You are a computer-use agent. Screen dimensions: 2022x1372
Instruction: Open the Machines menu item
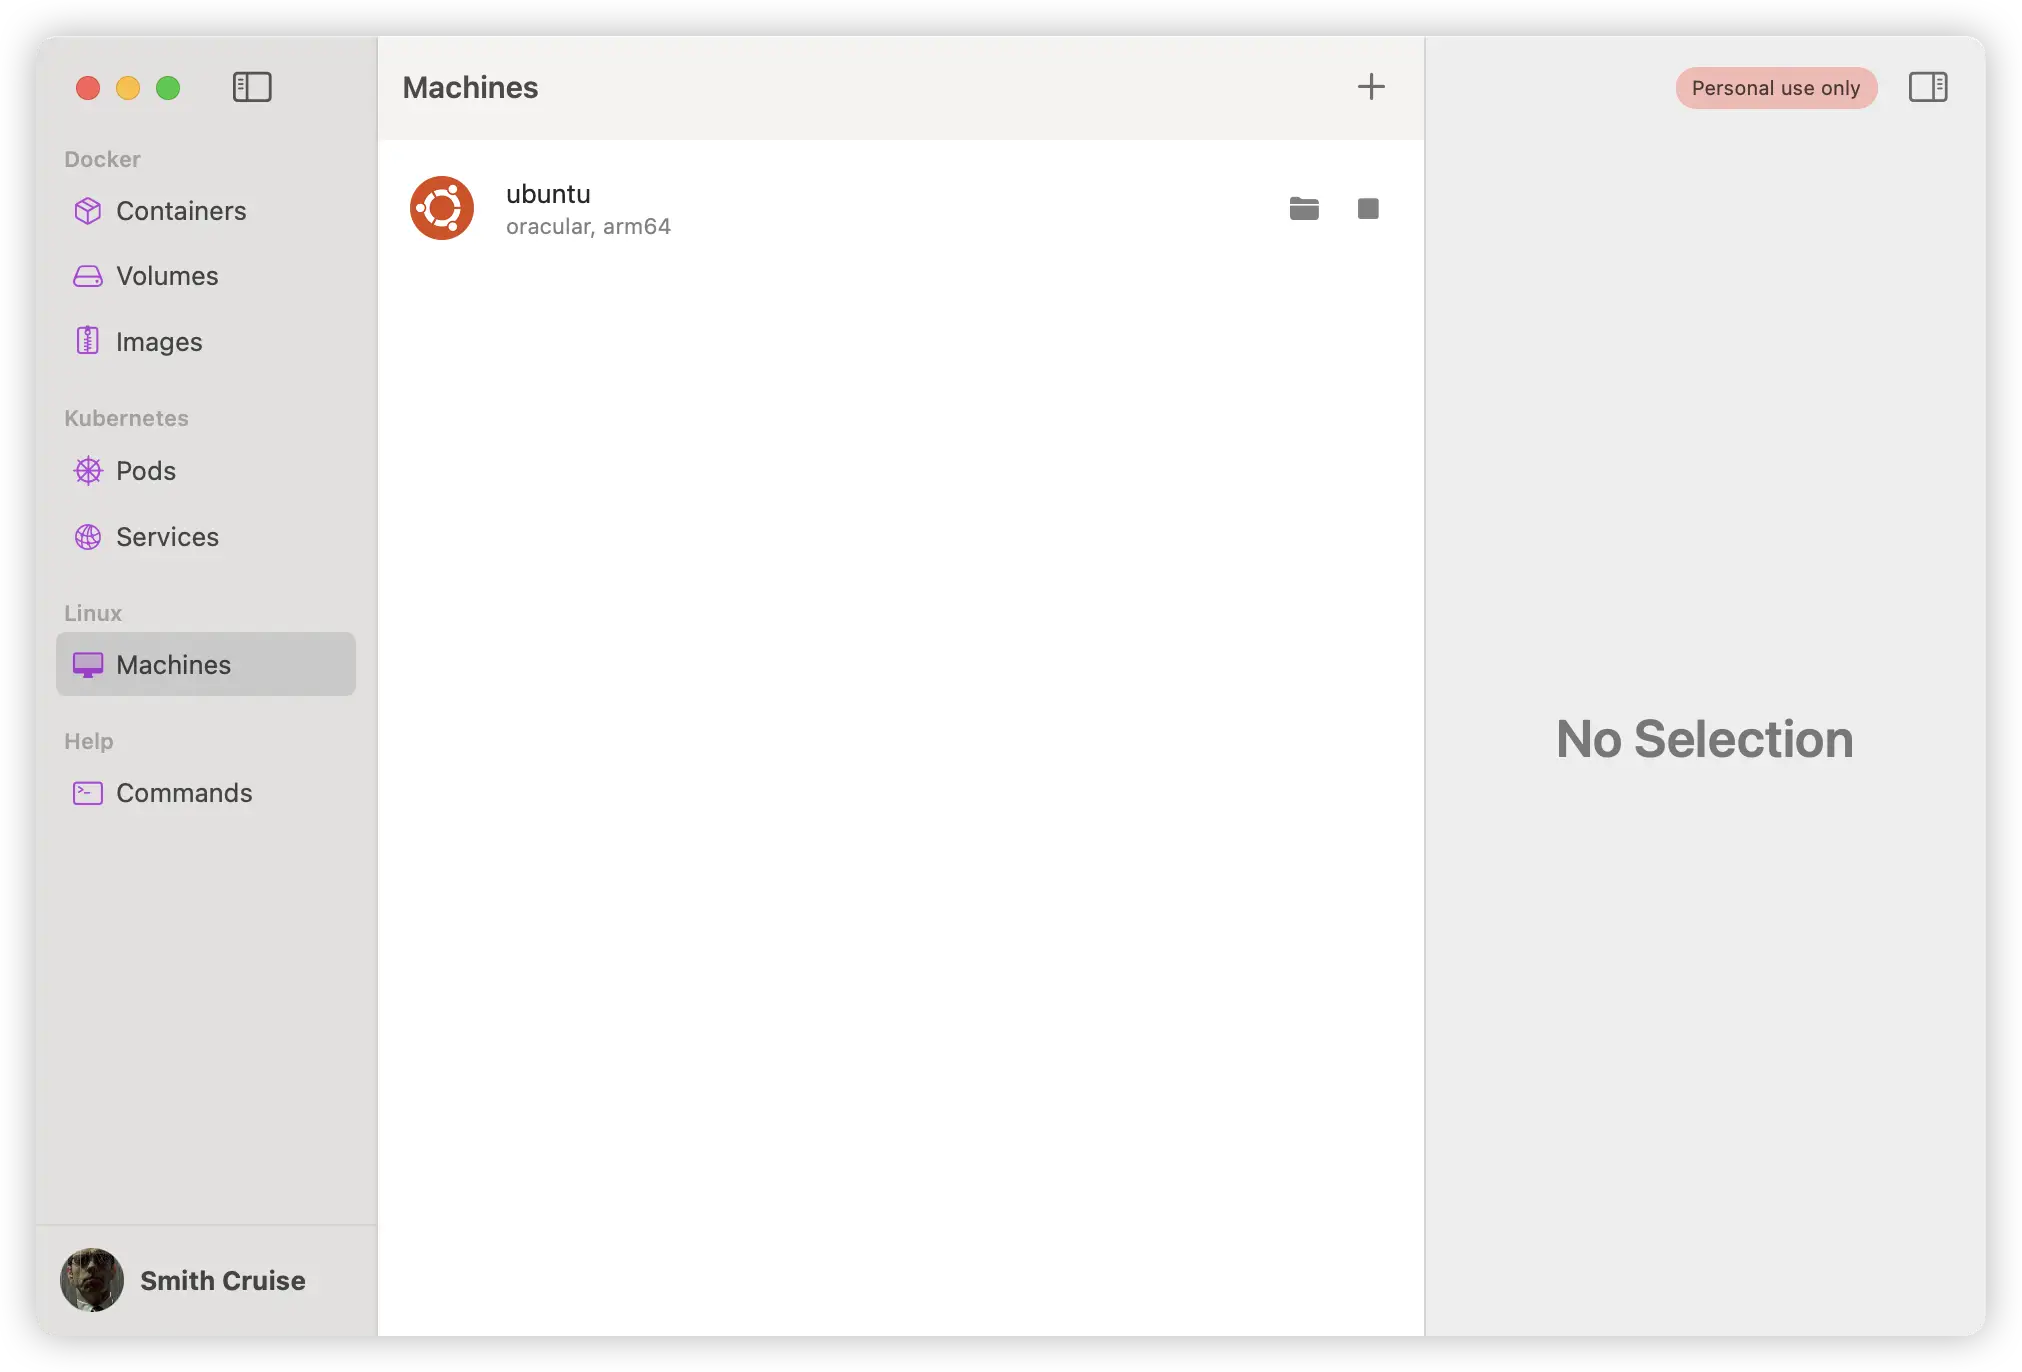click(x=173, y=663)
